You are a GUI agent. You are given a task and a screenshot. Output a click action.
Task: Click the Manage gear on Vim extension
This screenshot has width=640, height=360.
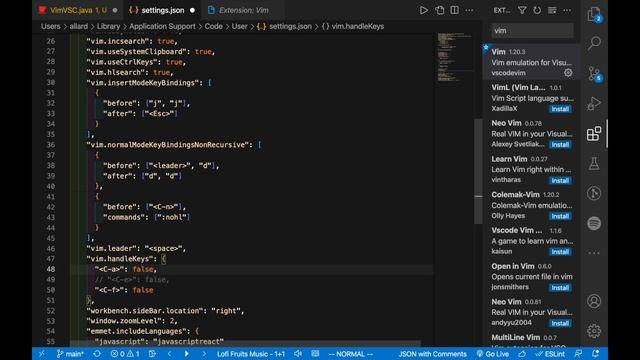click(568, 73)
